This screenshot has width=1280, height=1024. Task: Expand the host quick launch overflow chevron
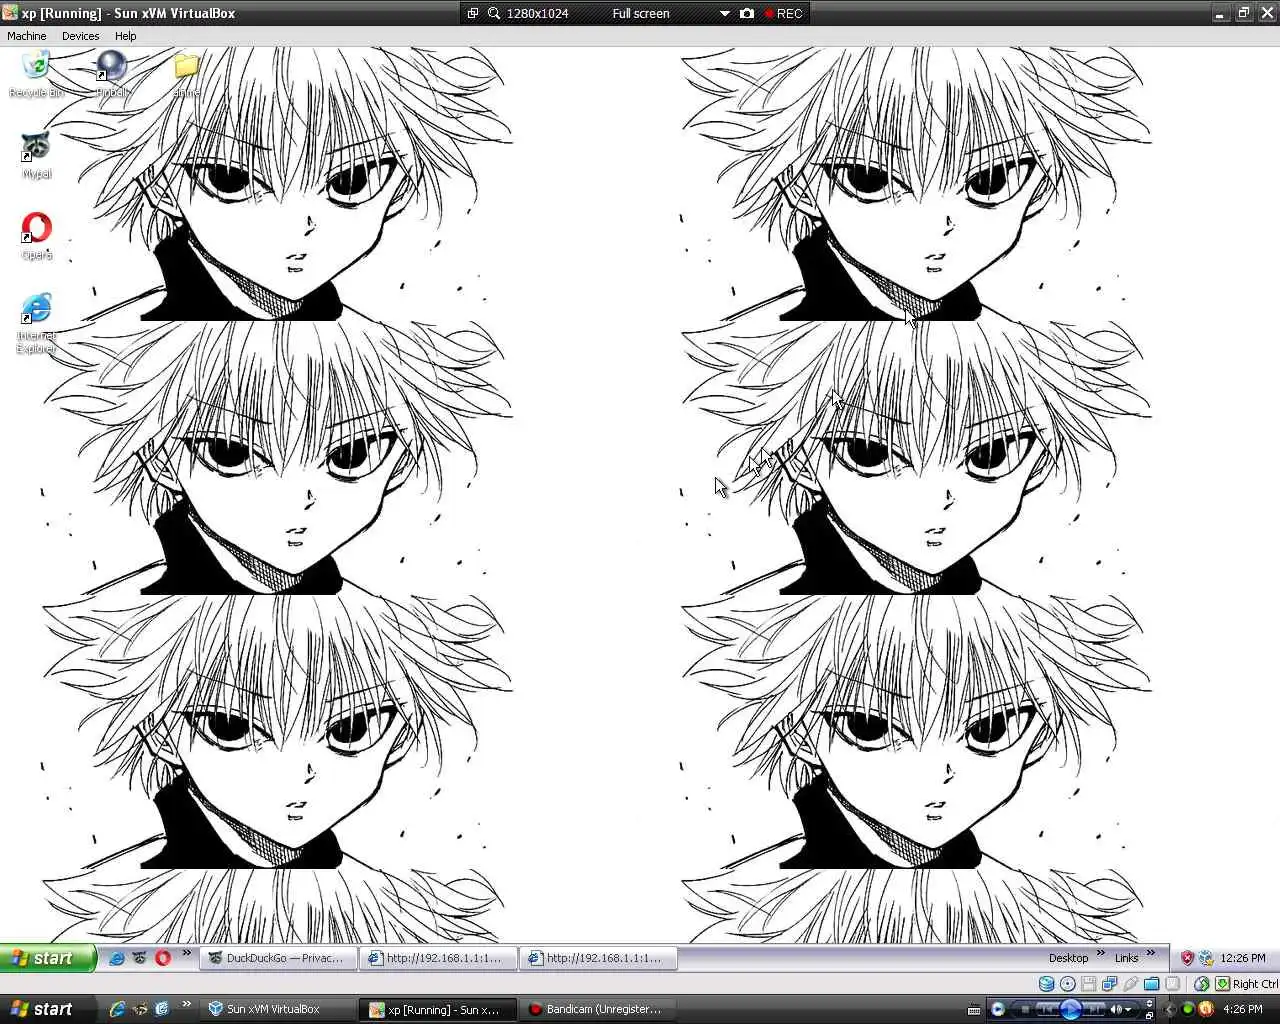[186, 1005]
